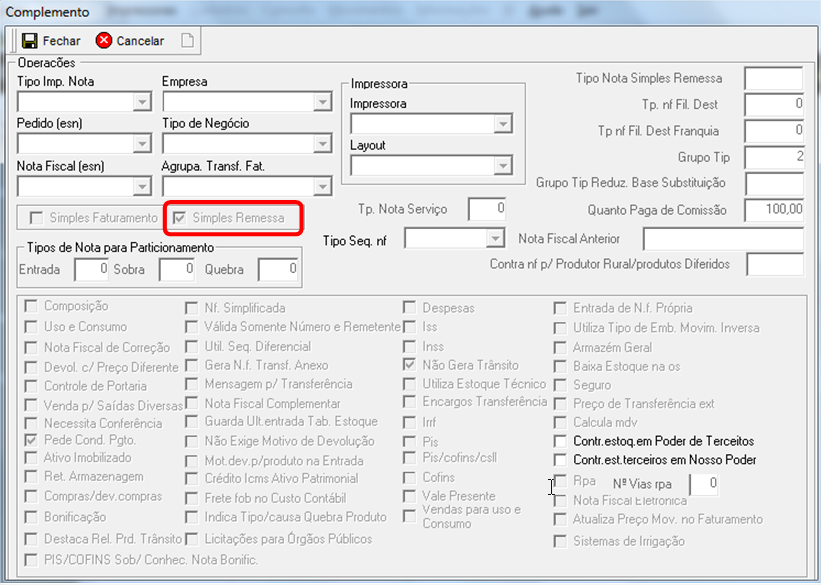821x585 pixels.
Task: Open the Tipo Seq. nf dropdown
Action: coord(494,239)
